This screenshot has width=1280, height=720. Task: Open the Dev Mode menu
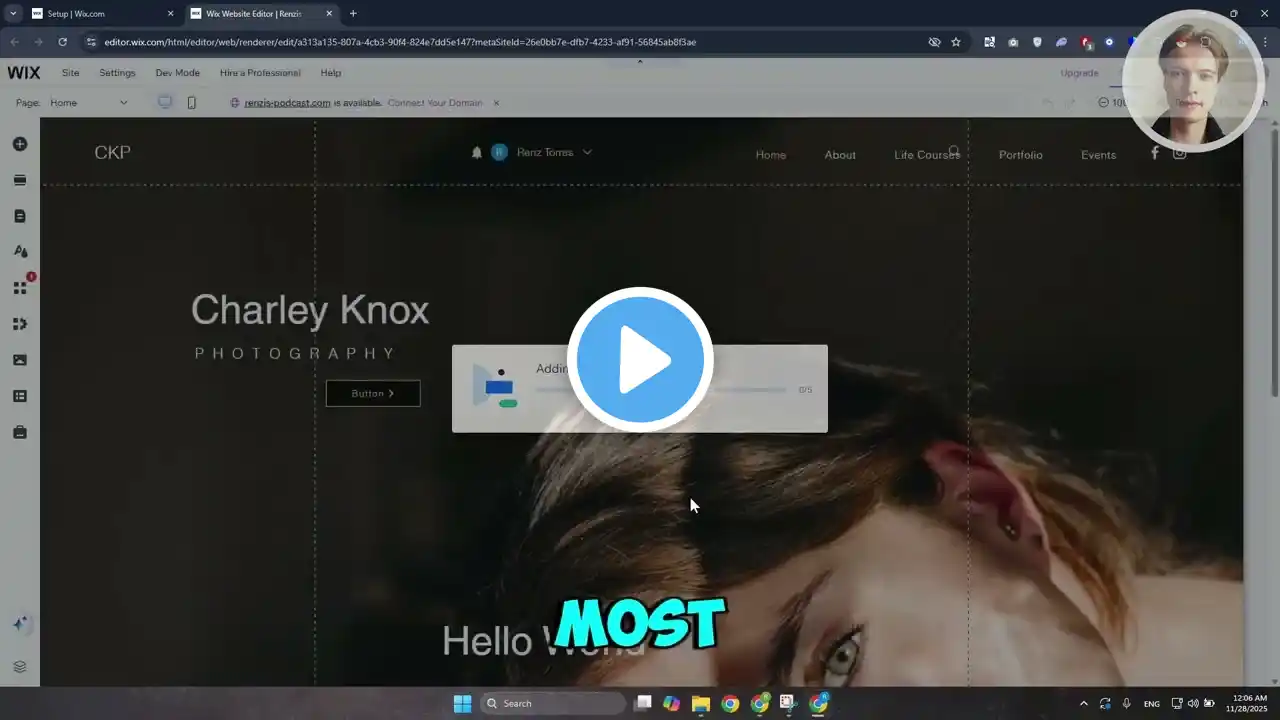[178, 73]
